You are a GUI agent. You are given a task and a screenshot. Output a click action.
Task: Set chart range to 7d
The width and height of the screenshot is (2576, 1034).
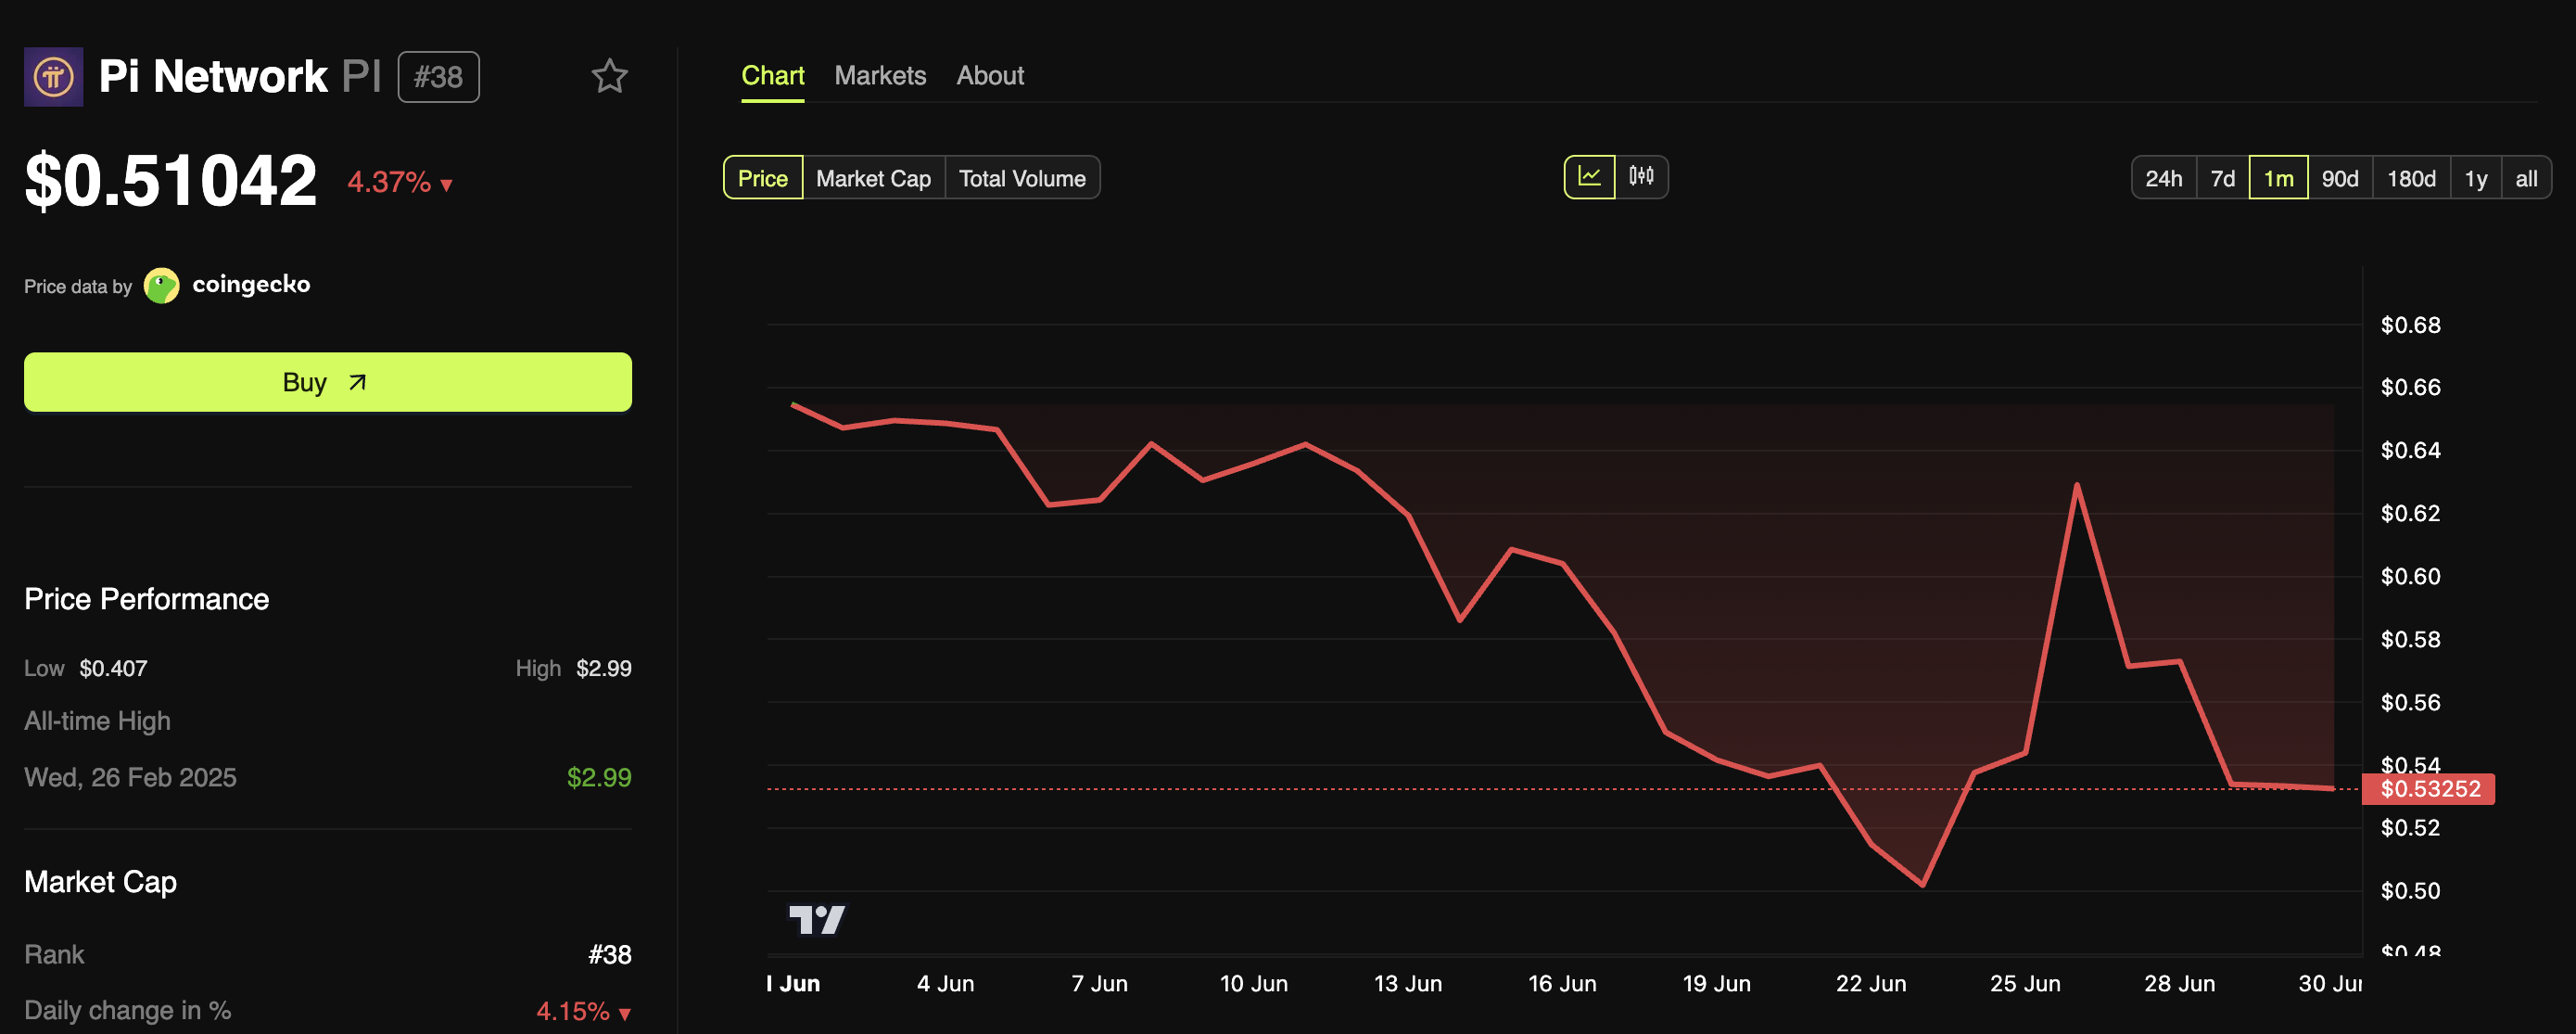pos(2222,178)
